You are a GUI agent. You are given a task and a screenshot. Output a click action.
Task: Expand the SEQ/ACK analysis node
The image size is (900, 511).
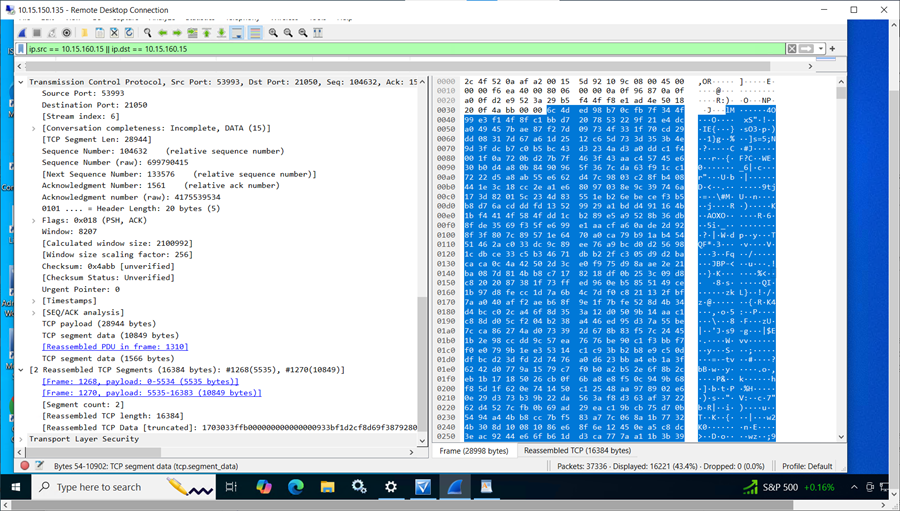34,312
